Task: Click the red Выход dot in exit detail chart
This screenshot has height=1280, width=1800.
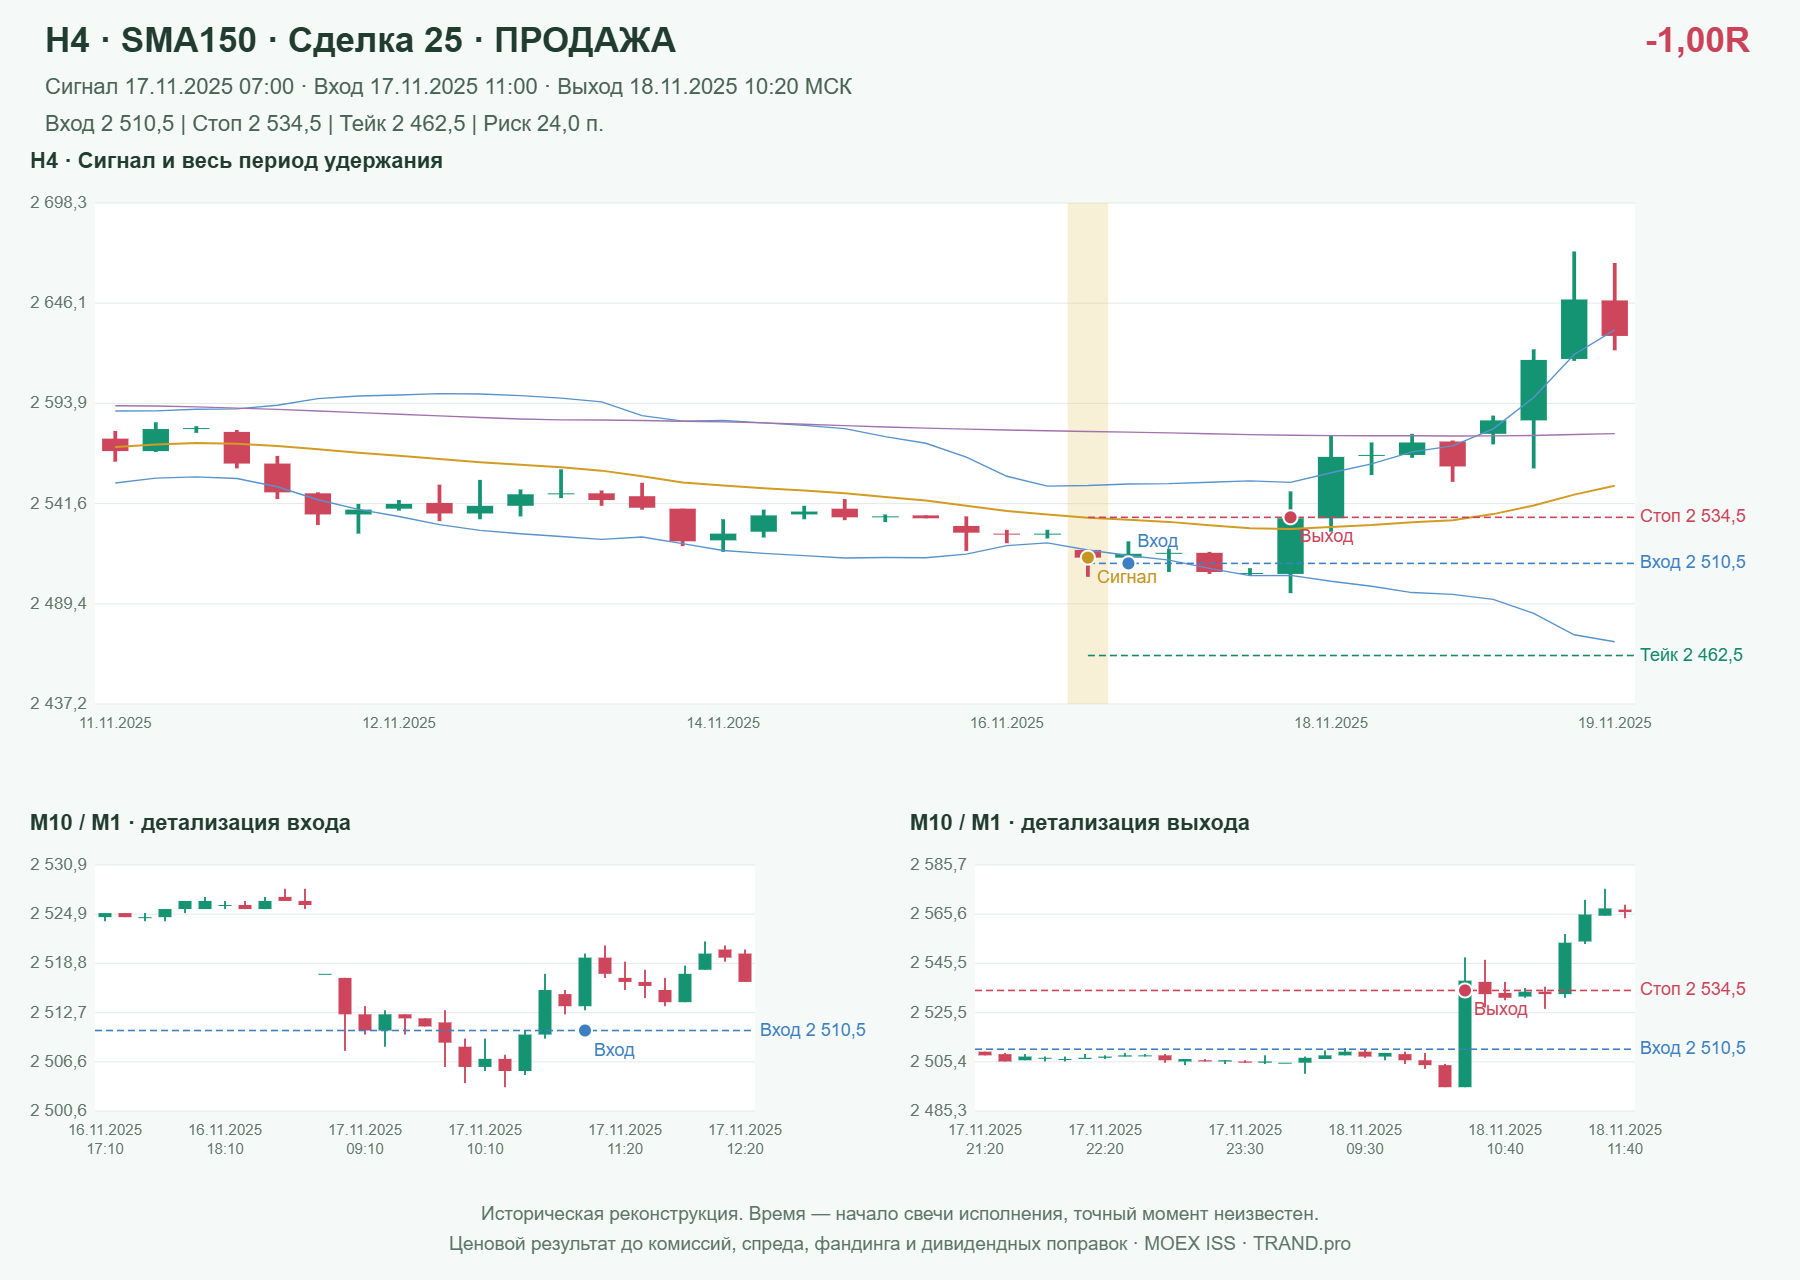Action: [x=1465, y=990]
